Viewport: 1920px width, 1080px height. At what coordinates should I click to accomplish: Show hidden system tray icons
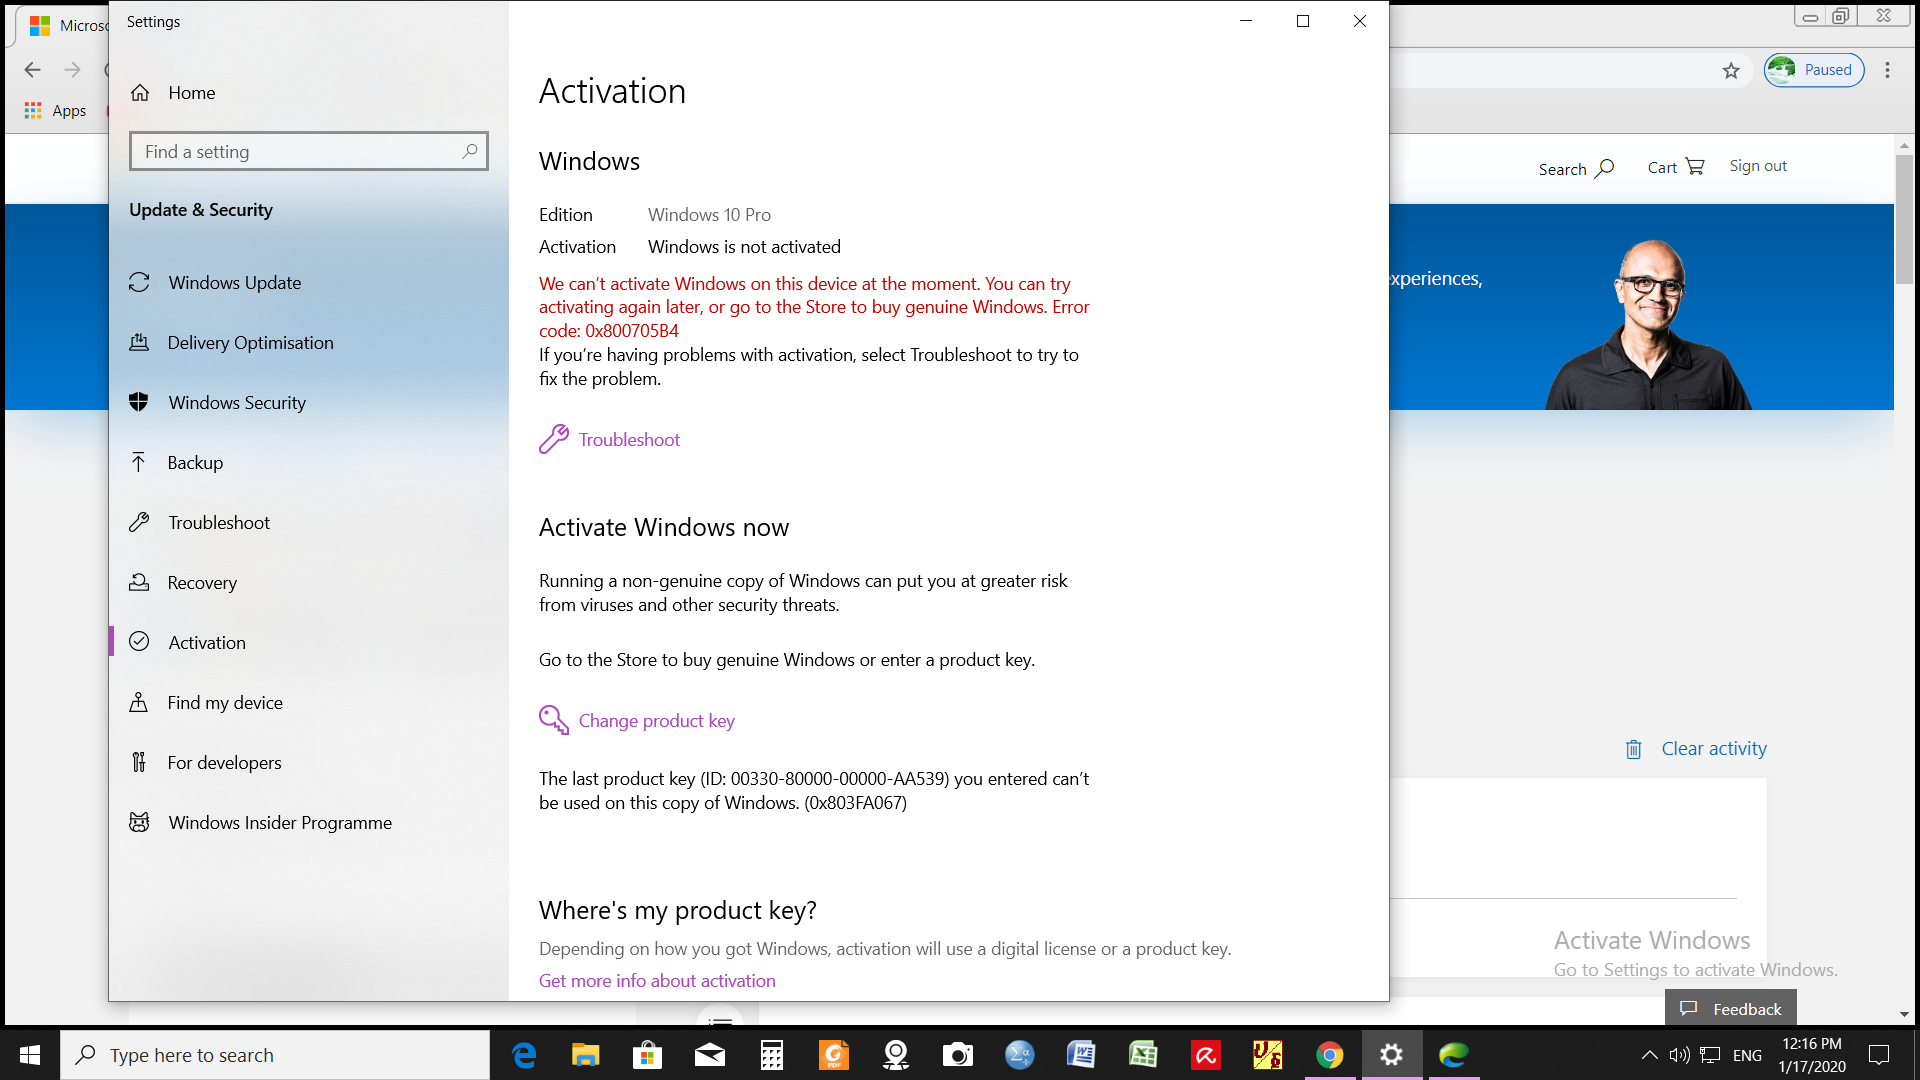pos(1650,1055)
